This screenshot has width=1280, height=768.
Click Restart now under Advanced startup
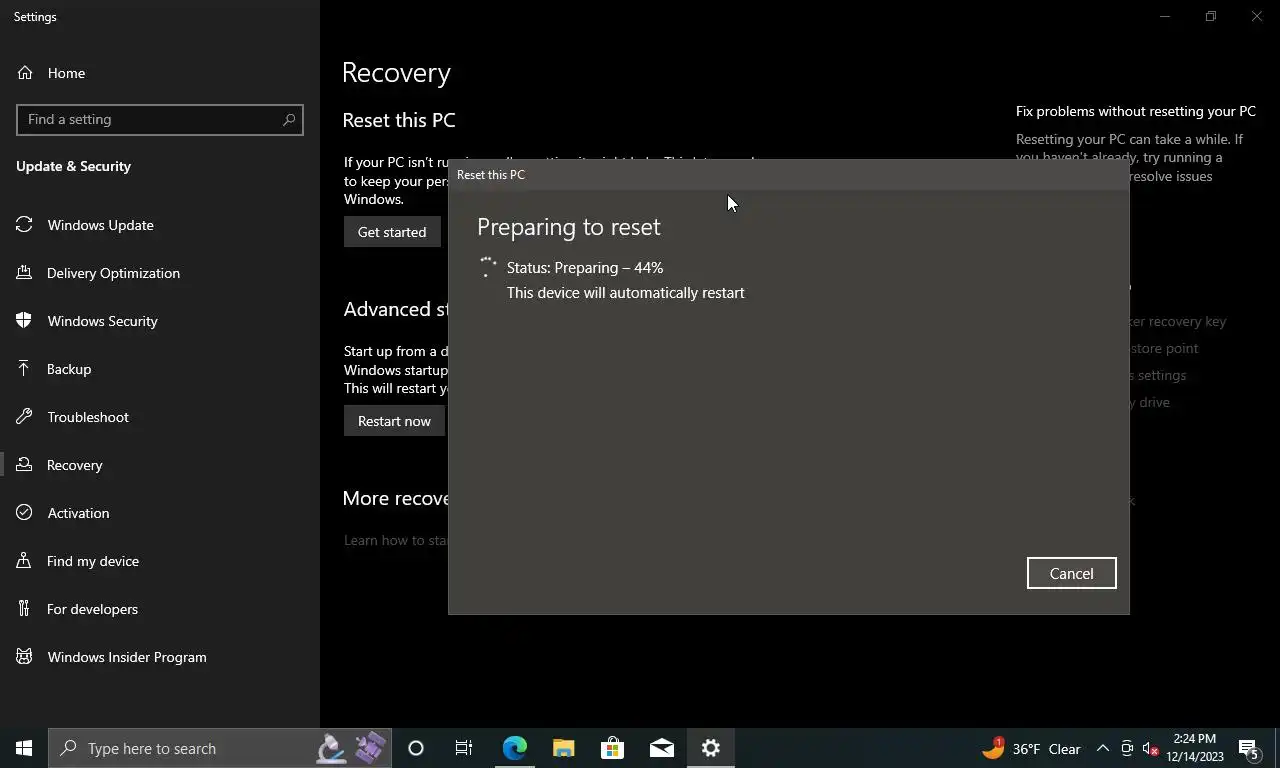[394, 421]
